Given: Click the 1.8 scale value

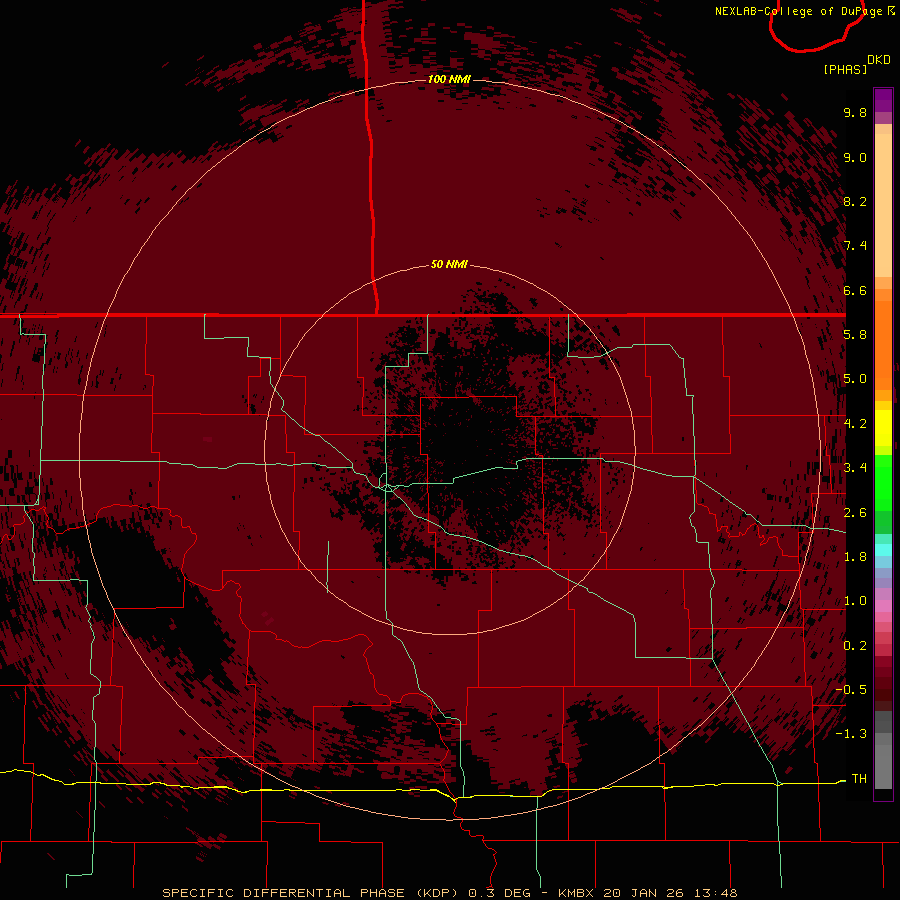Looking at the screenshot, I should click(x=855, y=557).
